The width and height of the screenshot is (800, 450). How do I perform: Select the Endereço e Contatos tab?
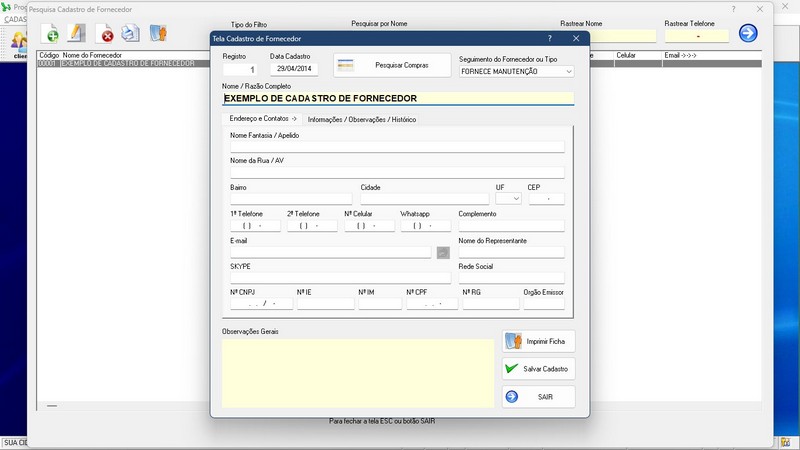(x=263, y=119)
